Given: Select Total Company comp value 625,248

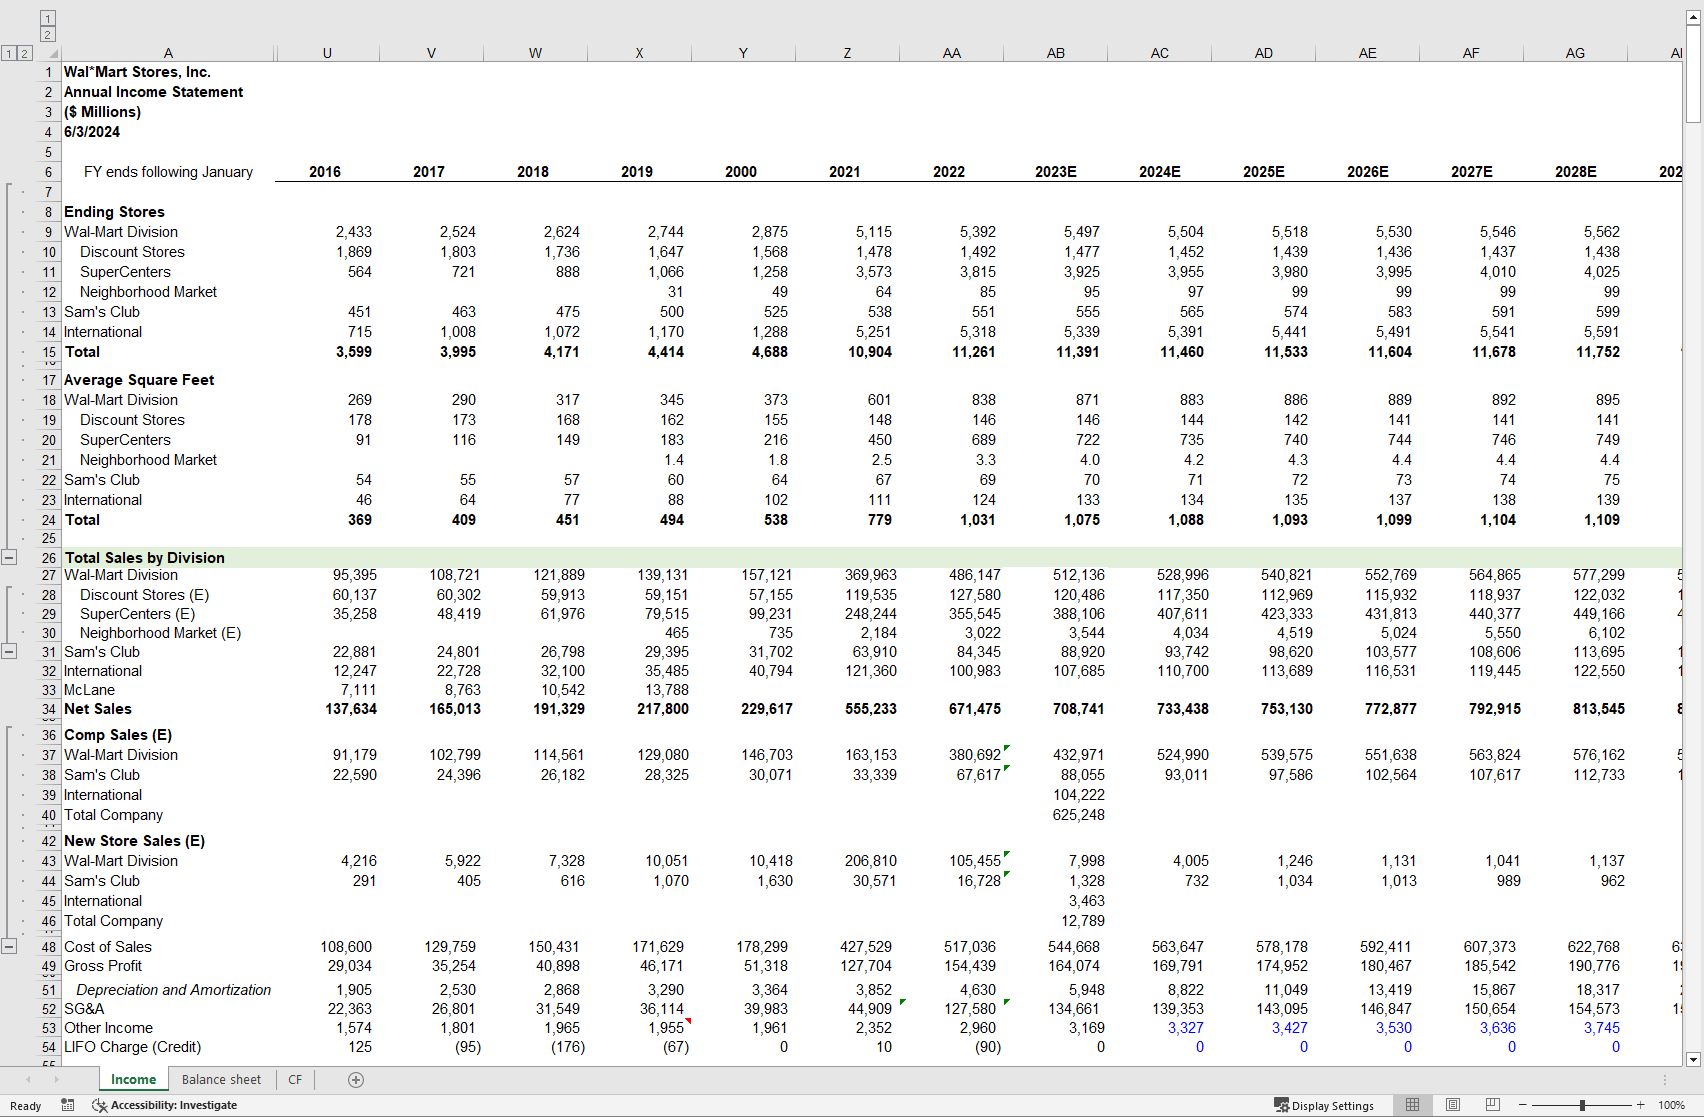Looking at the screenshot, I should coord(1078,815).
